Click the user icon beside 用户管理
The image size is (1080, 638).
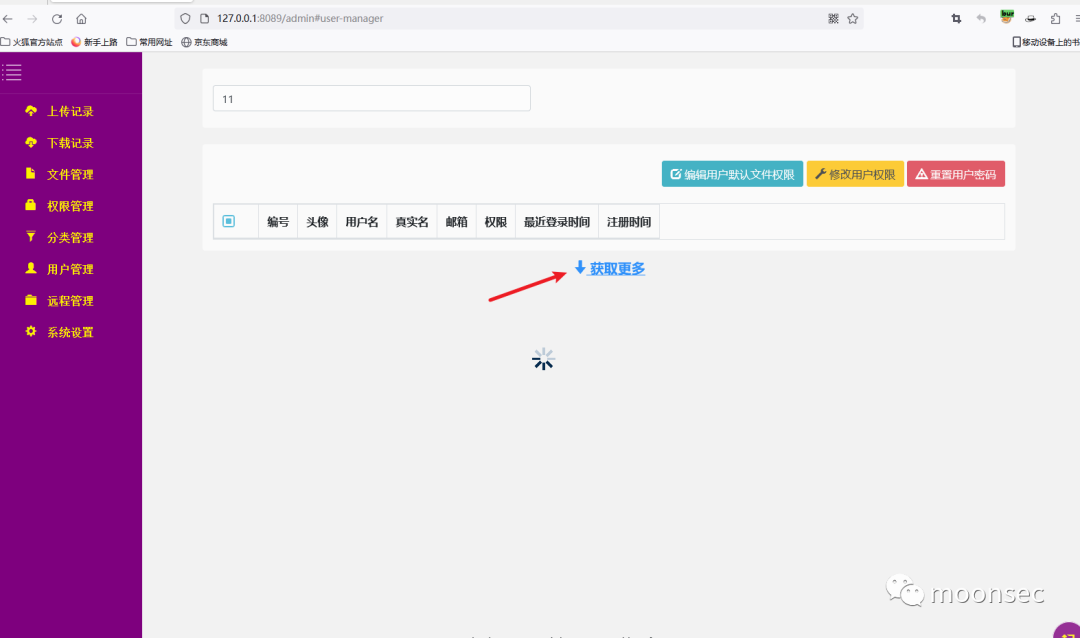click(30, 268)
